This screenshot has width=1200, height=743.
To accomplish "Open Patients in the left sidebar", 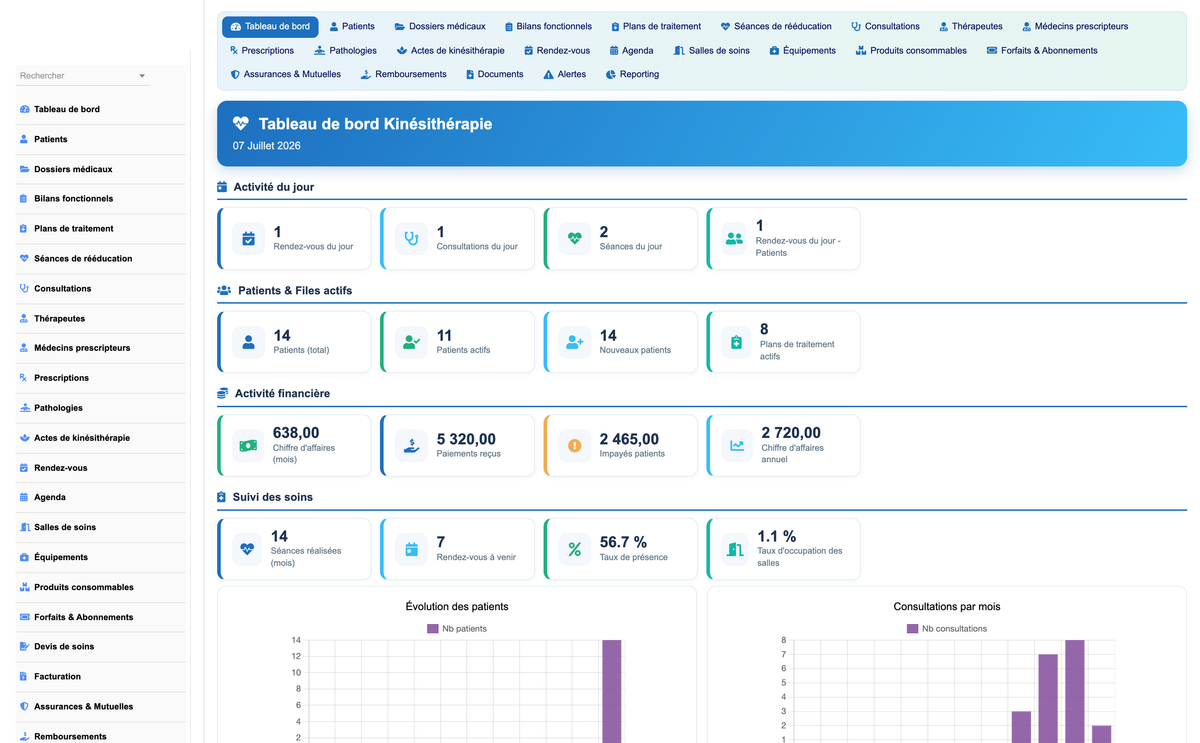I will [101, 139].
